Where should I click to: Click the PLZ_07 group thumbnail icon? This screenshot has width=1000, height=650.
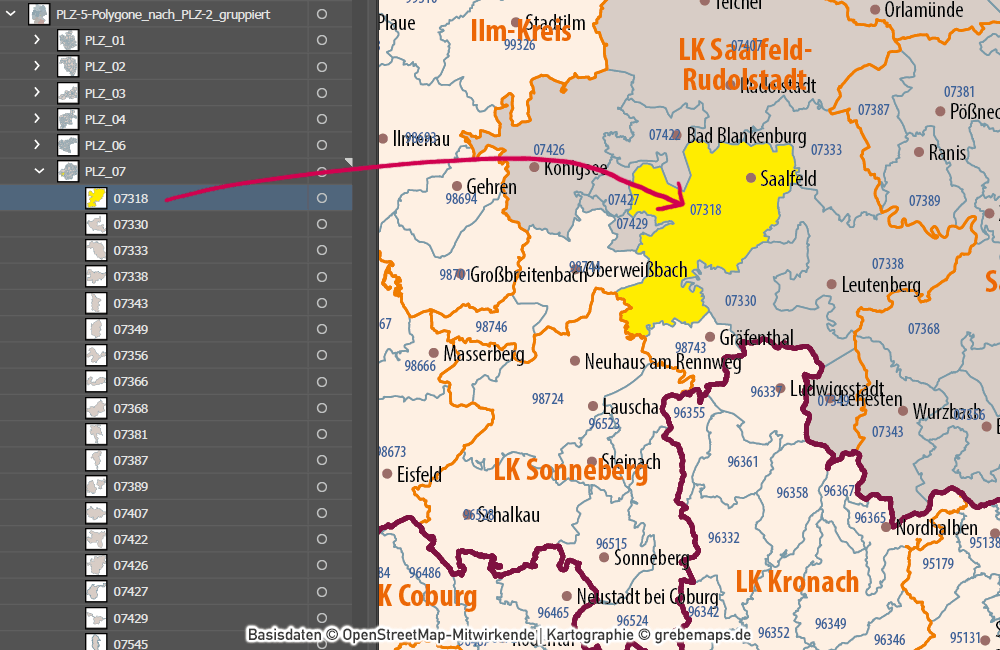click(69, 171)
